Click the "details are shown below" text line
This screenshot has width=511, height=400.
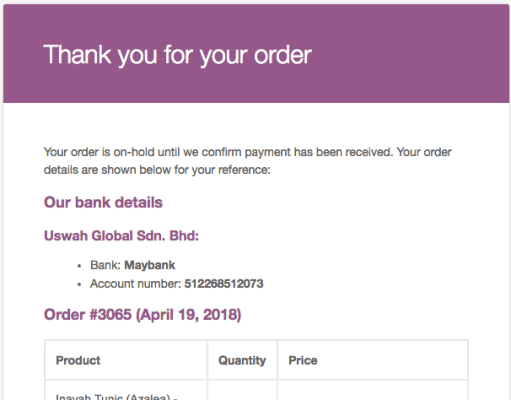(157, 170)
